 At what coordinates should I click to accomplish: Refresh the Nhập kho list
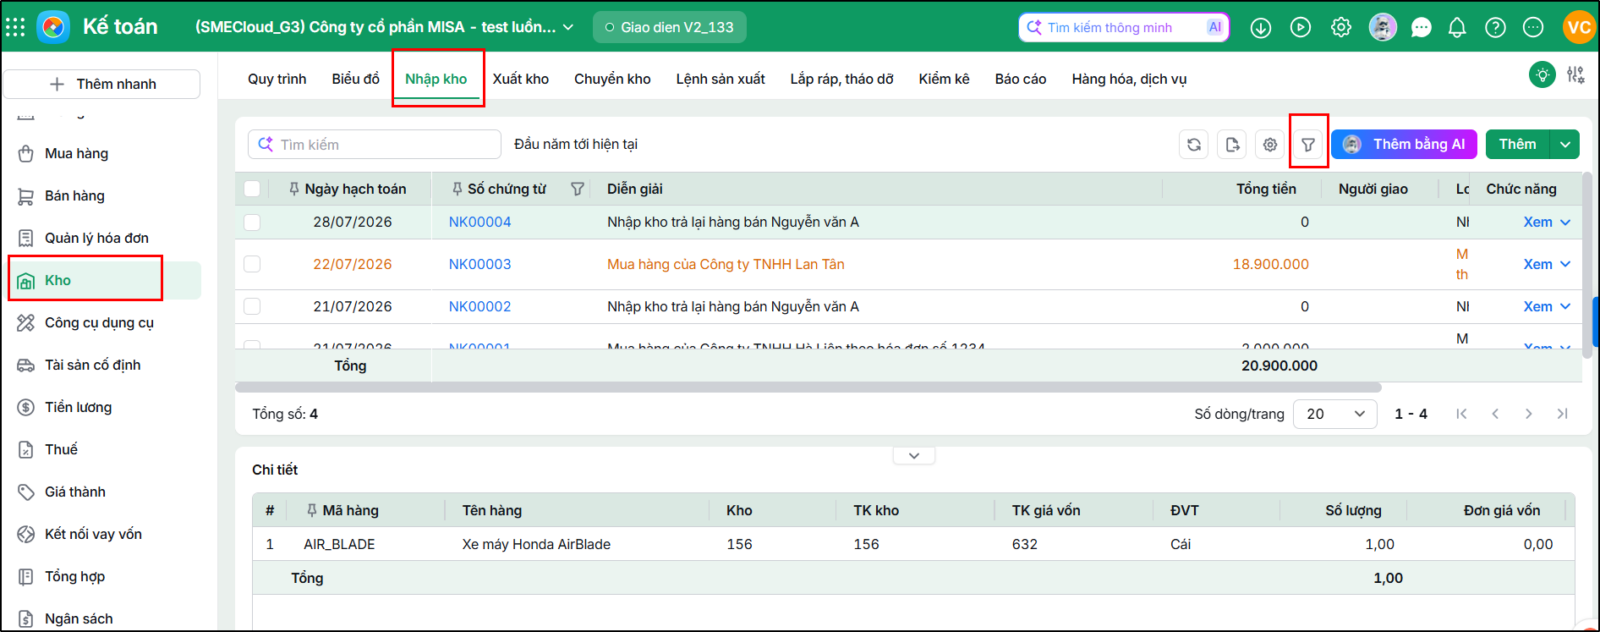point(1194,145)
